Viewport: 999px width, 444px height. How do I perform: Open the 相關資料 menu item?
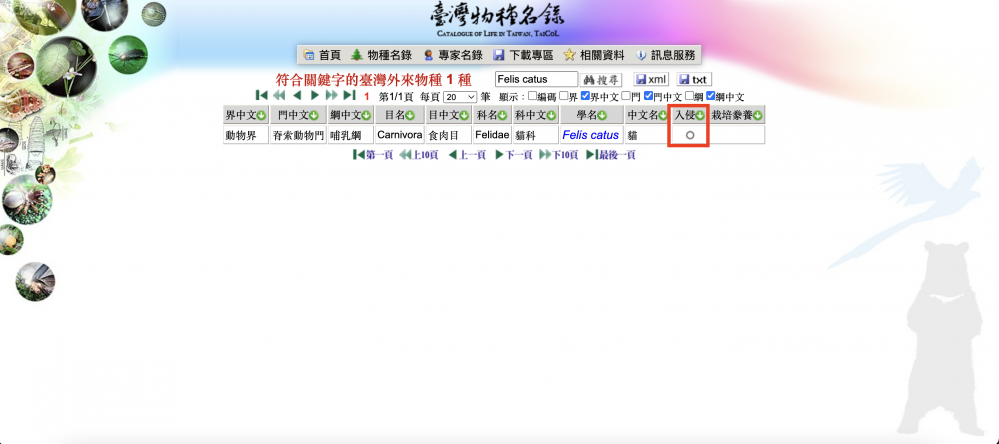coord(594,55)
